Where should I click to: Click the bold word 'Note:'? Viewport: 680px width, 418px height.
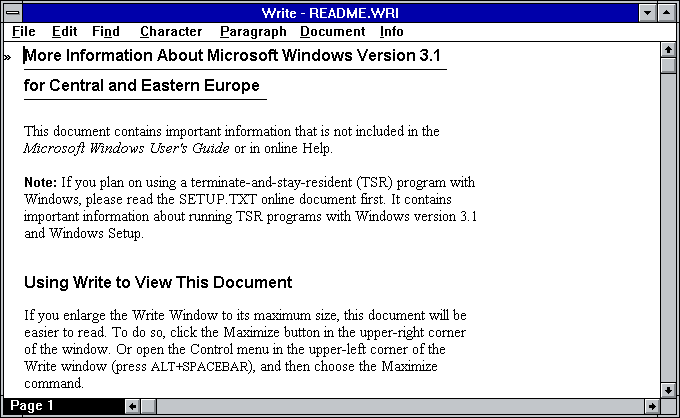click(40, 182)
